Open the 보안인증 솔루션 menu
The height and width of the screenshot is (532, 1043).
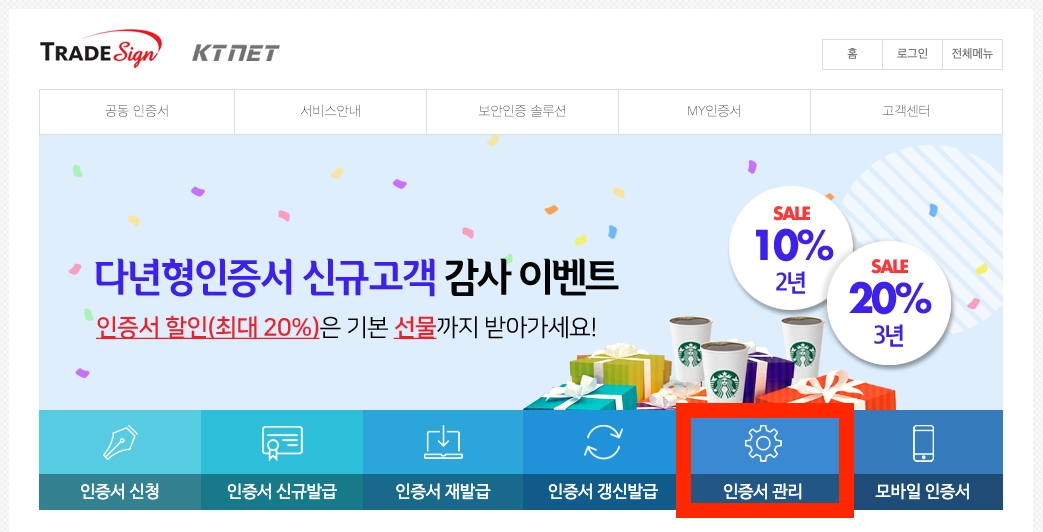[522, 112]
